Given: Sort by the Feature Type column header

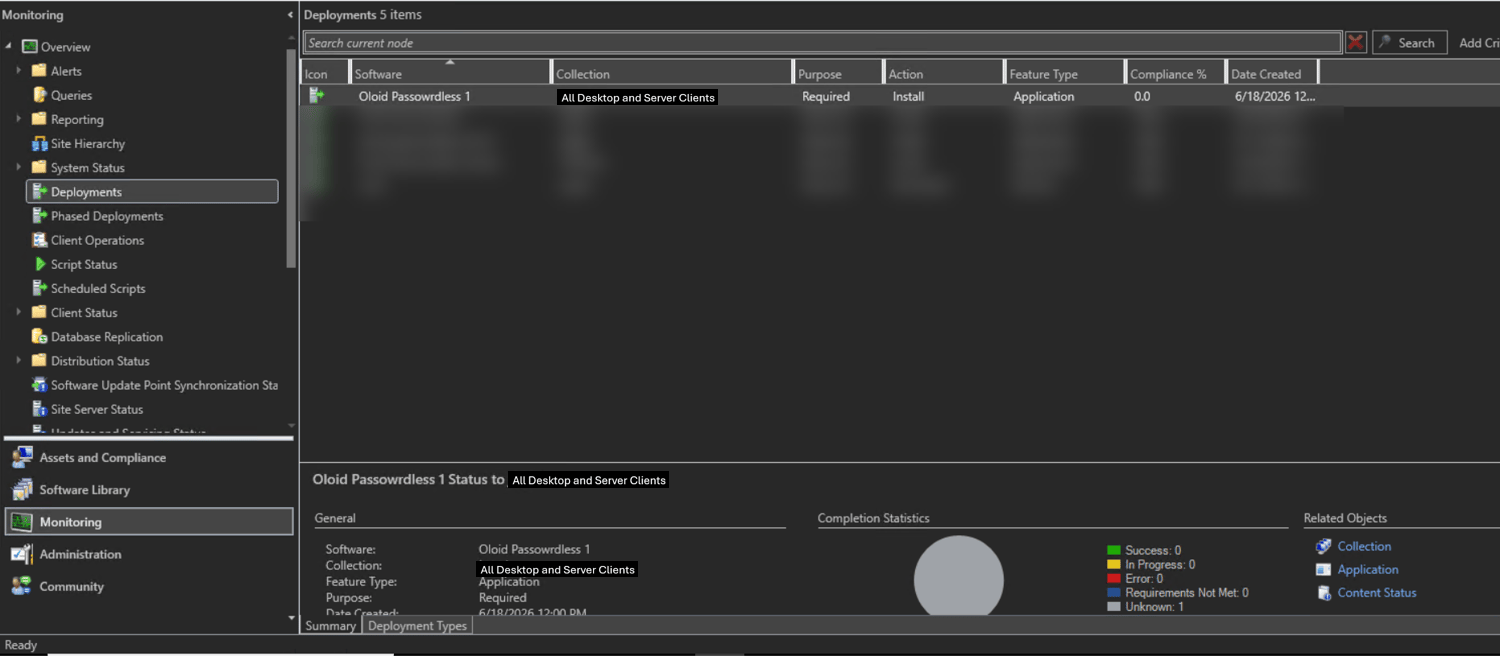Looking at the screenshot, I should (x=1065, y=73).
